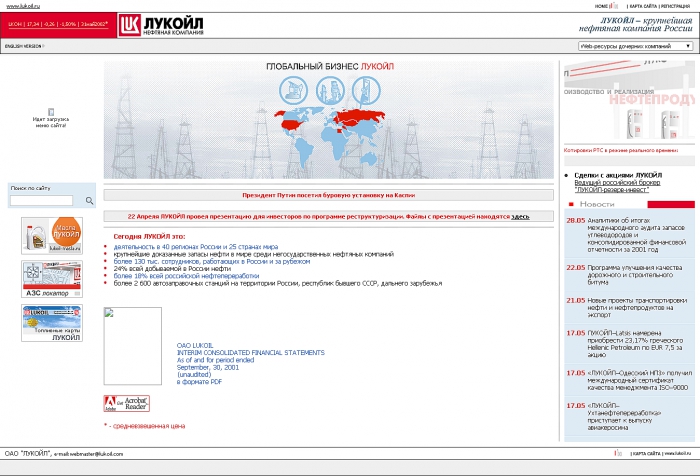Screen dimensions: 700x476
Task: Click the menu loading icon in left sidebar
Action: point(51,112)
